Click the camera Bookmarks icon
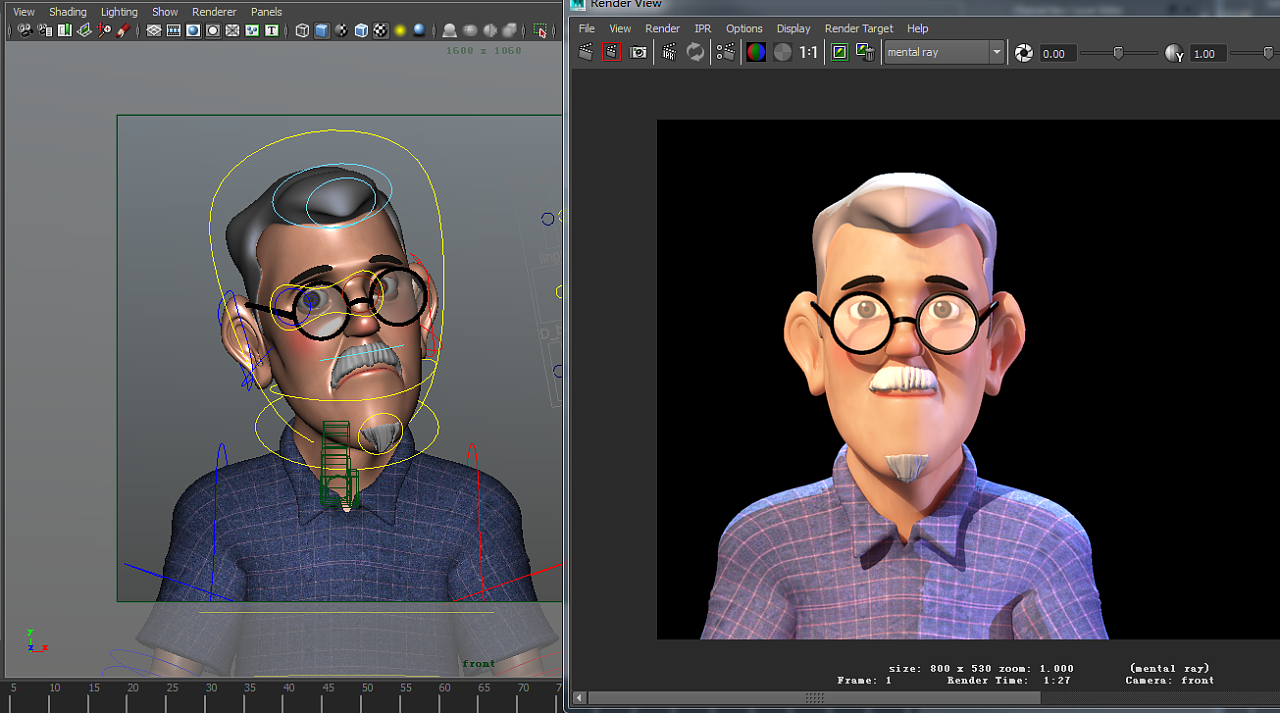The width and height of the screenshot is (1280, 713). pos(65,31)
